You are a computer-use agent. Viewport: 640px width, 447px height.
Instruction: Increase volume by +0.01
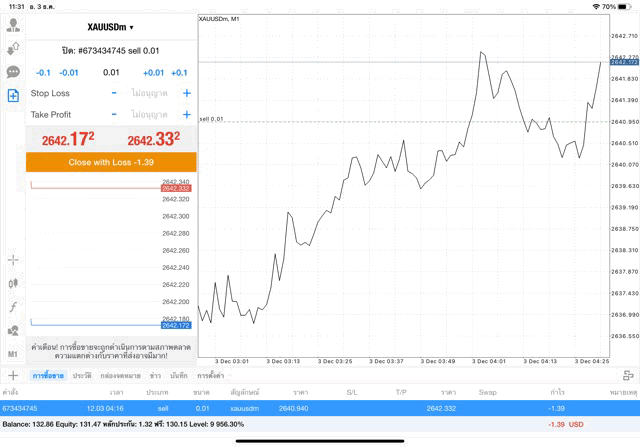153,72
